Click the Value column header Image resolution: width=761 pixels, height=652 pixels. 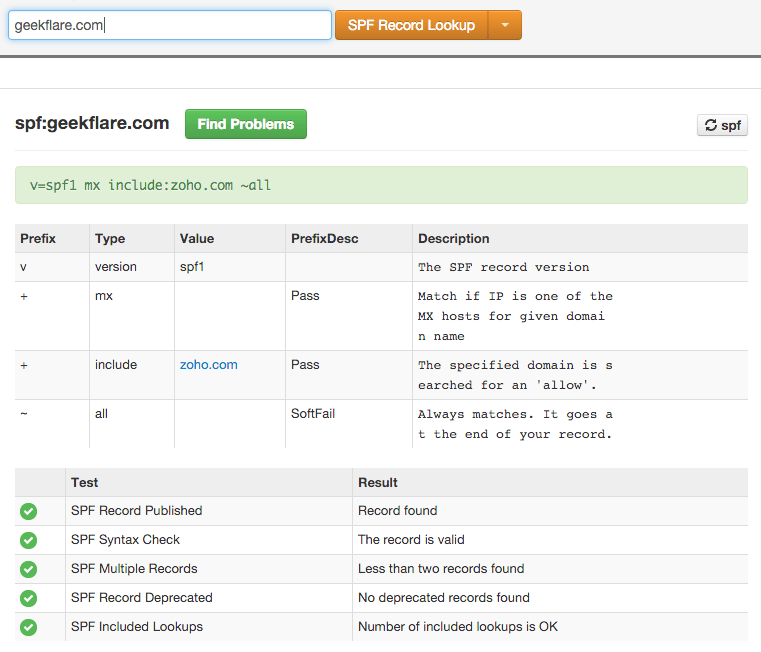pyautogui.click(x=197, y=238)
